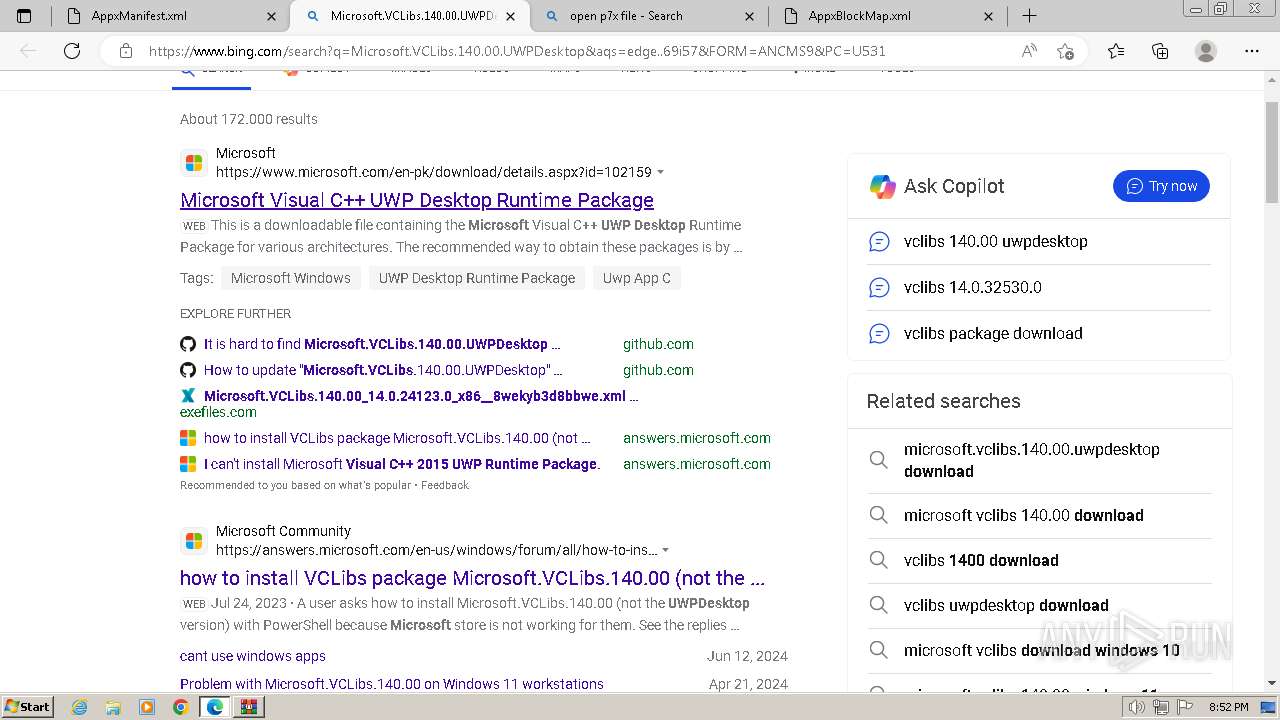1280x720 pixels.
Task: Search related 'vclibs uwpdesktop download'
Action: 1006,605
